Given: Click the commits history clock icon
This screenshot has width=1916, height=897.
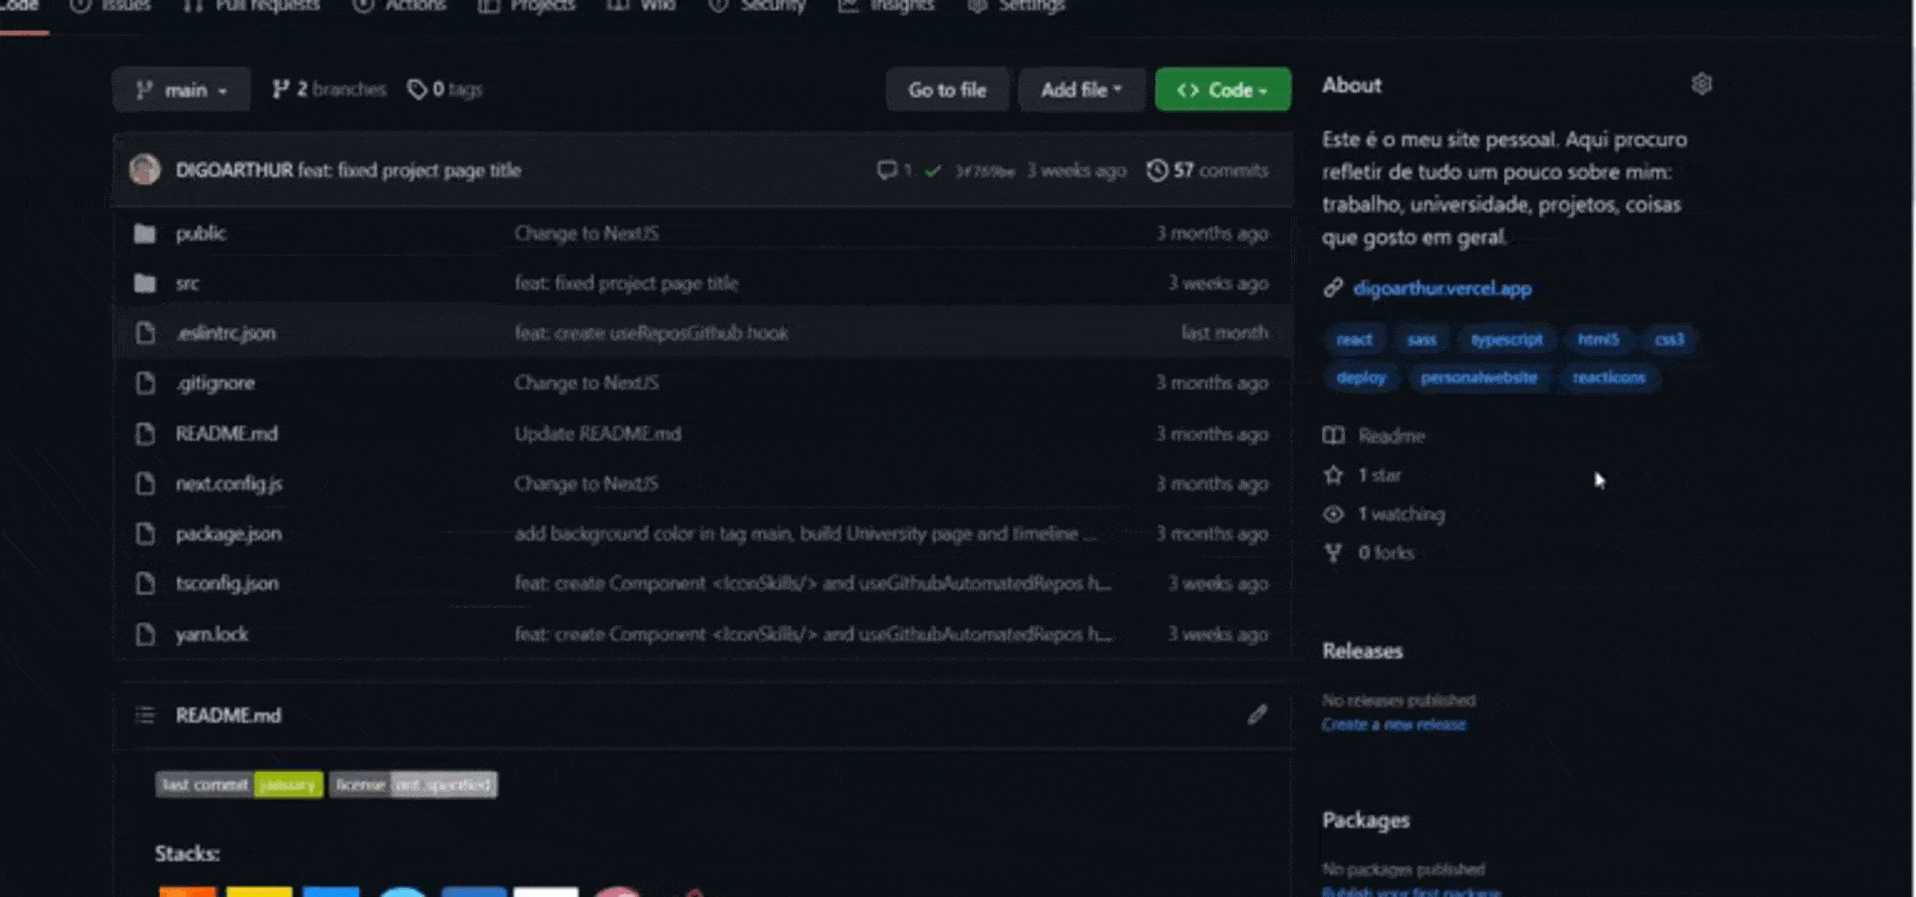Looking at the screenshot, I should point(1157,170).
